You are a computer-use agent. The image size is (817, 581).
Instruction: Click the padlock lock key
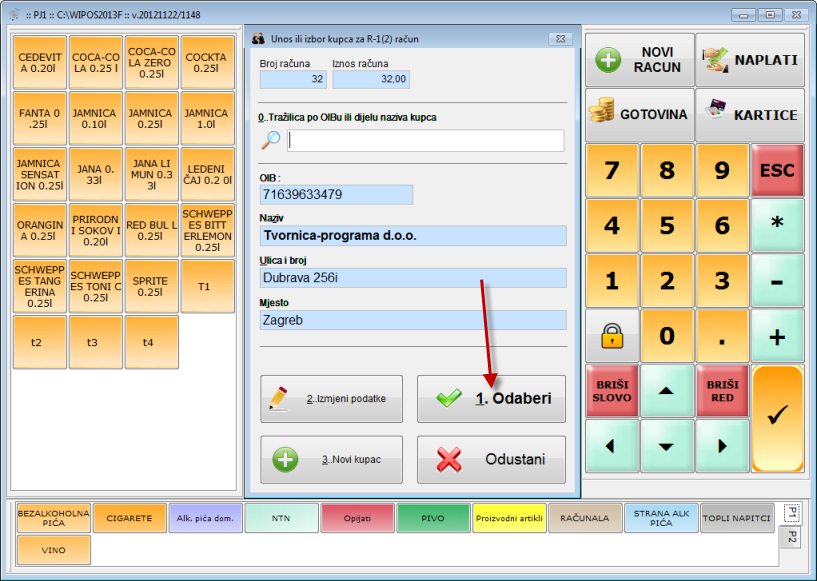611,336
